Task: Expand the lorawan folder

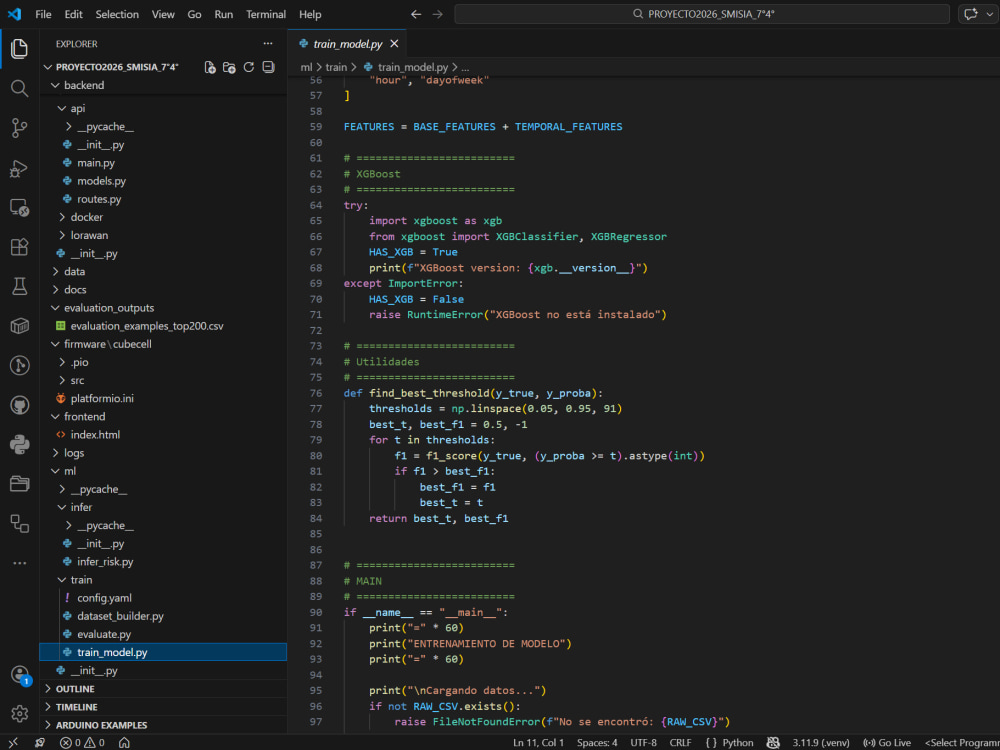Action: (163, 235)
